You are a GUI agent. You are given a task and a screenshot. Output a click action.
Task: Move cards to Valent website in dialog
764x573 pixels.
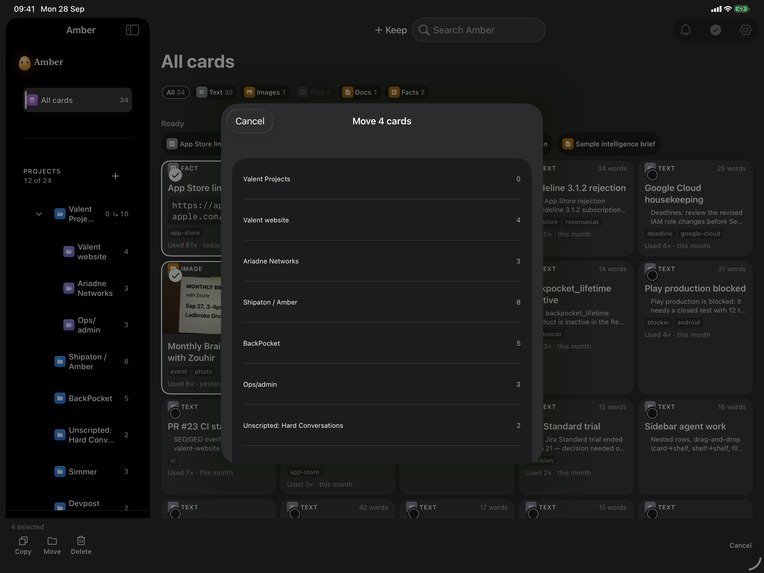[x=382, y=220]
